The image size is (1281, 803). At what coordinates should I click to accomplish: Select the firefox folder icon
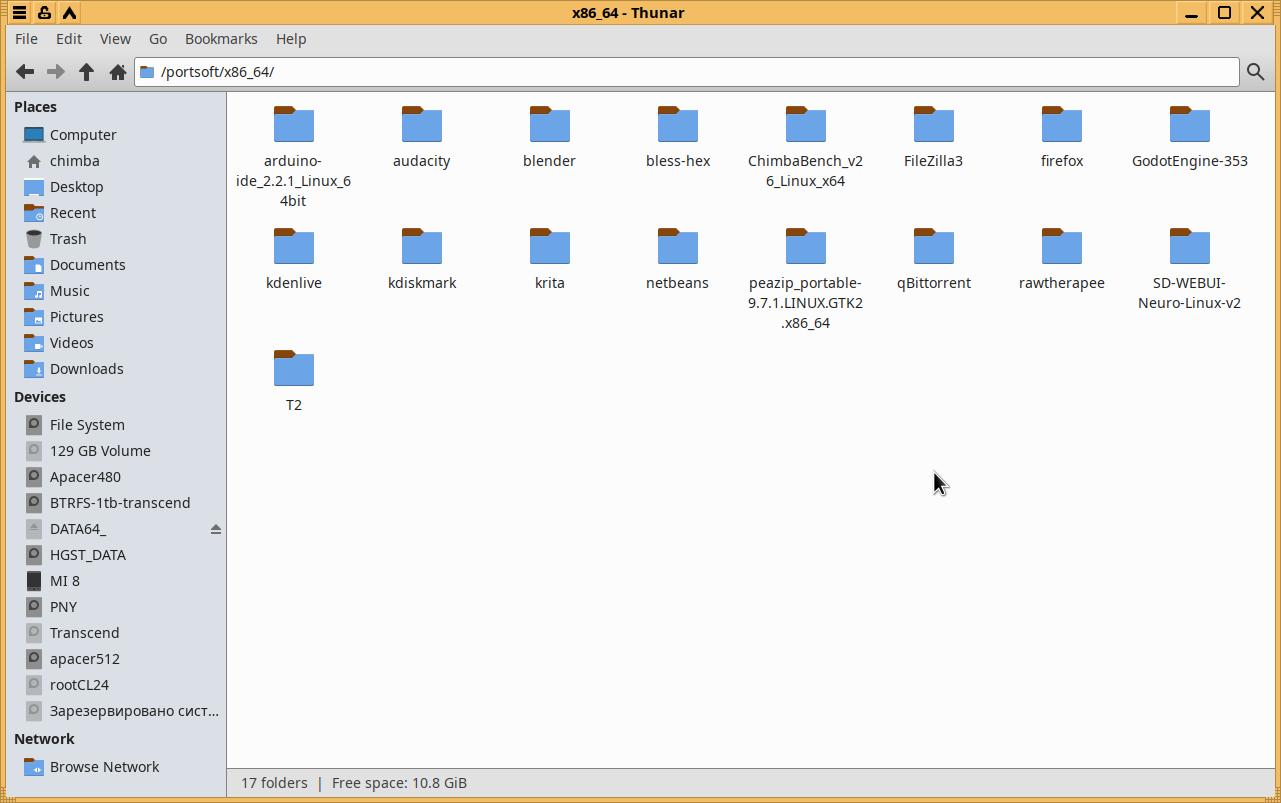click(1062, 125)
